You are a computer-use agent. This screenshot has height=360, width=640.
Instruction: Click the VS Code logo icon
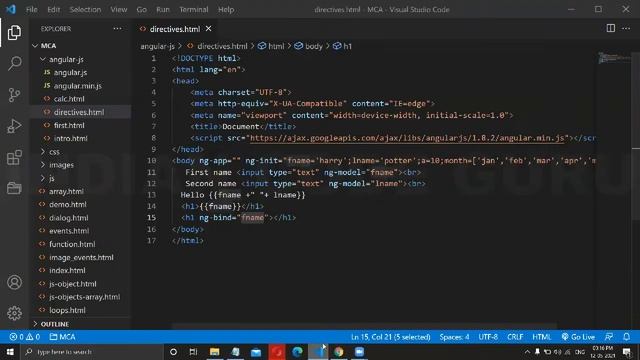pos(11,9)
